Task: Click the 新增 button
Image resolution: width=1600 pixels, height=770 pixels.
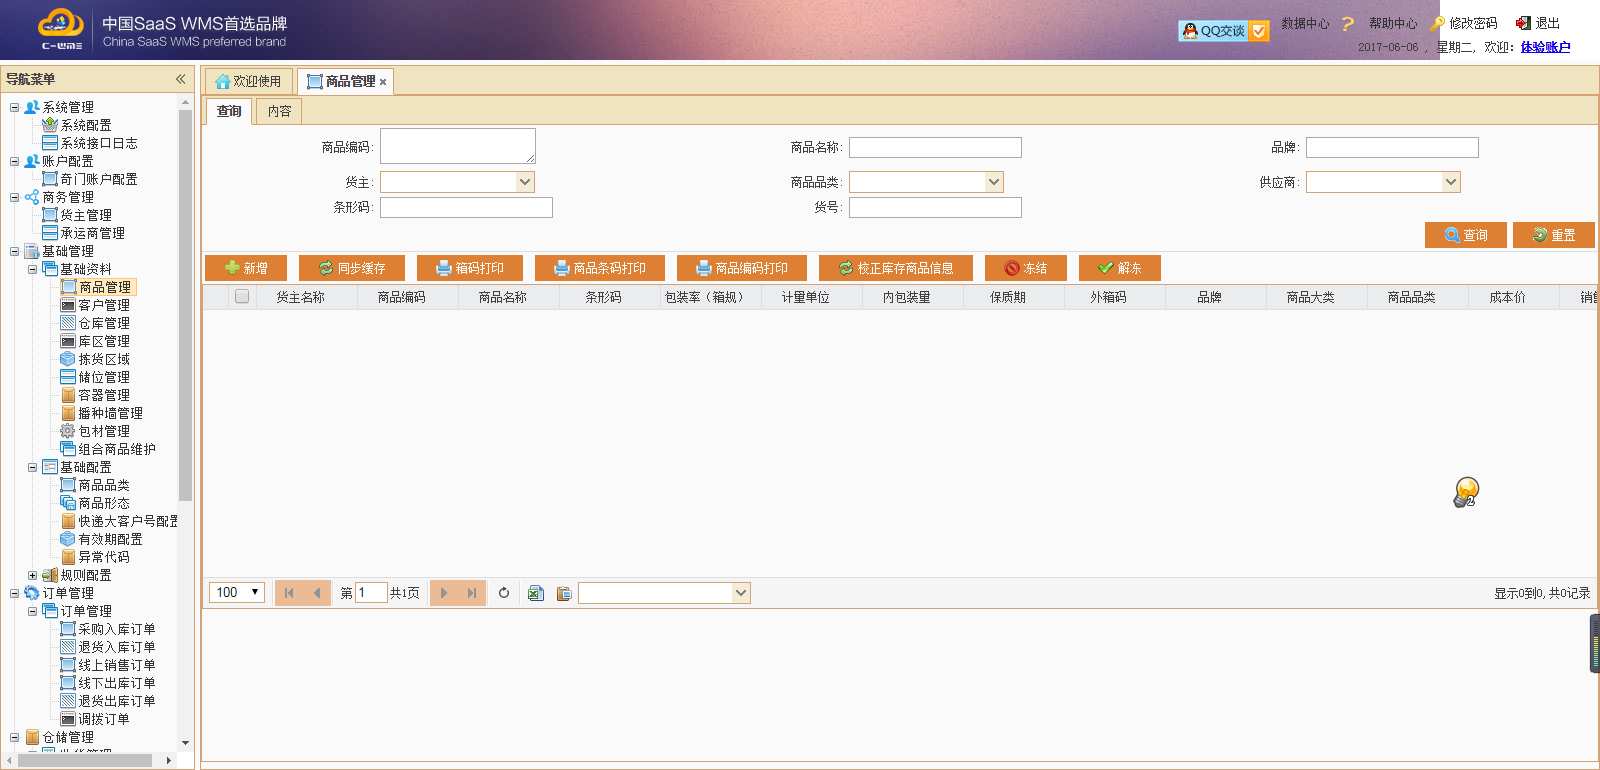Action: tap(246, 268)
